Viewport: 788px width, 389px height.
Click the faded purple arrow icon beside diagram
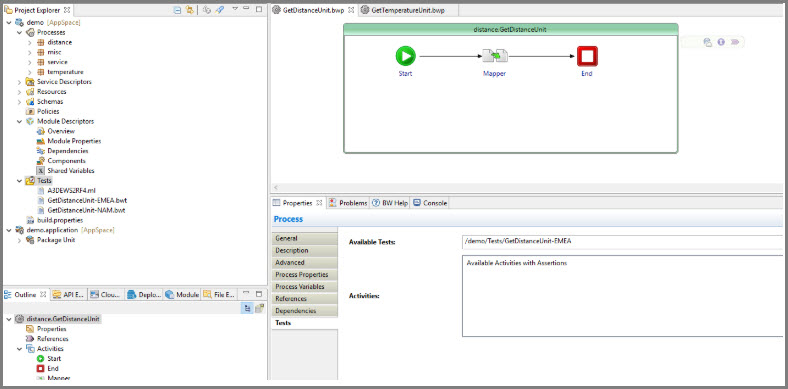[x=735, y=42]
